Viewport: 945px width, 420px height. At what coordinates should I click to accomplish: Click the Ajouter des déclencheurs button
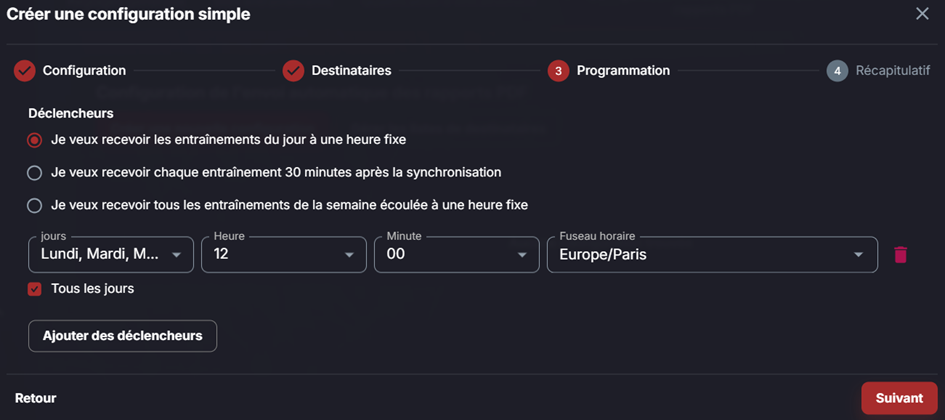pyautogui.click(x=122, y=336)
